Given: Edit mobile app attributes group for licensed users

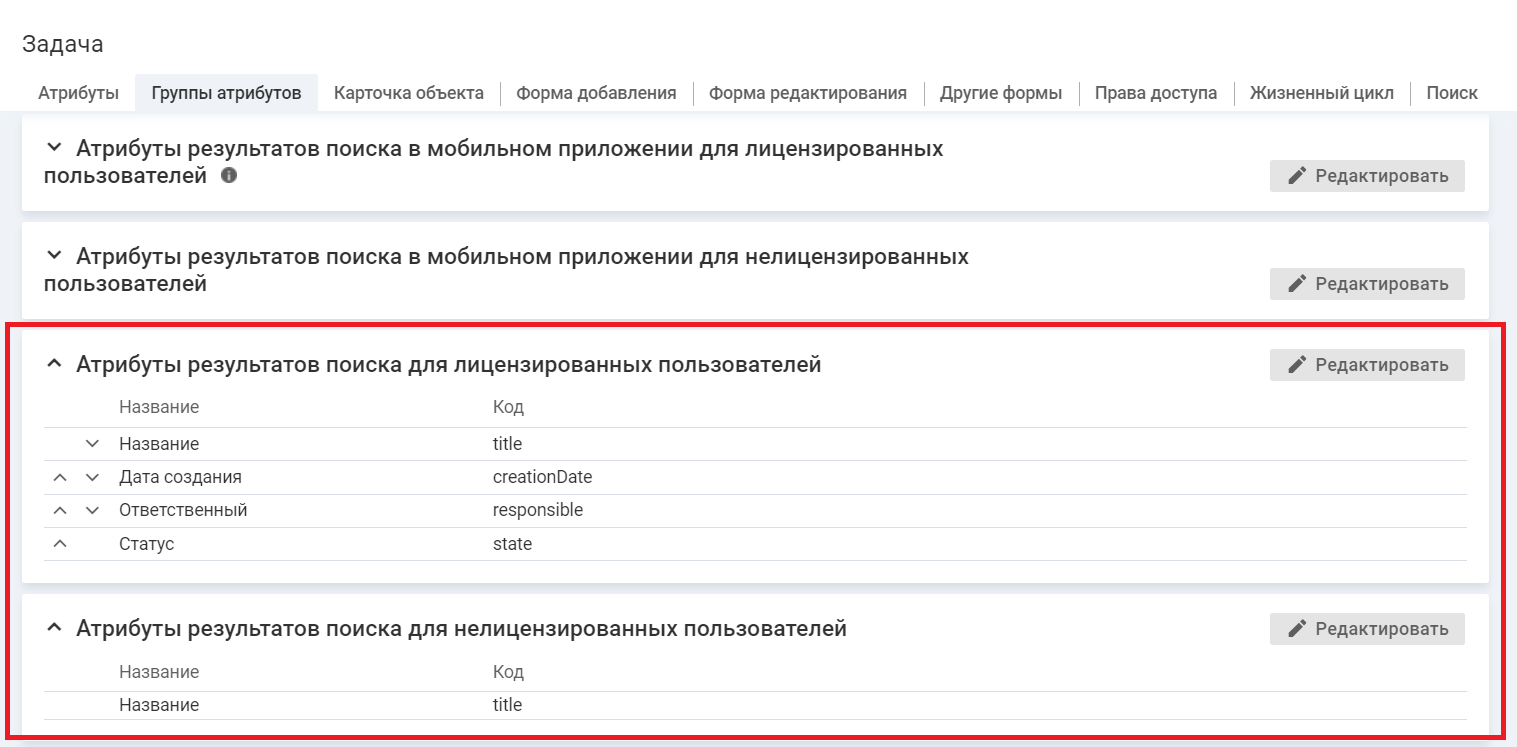Looking at the screenshot, I should pyautogui.click(x=1366, y=176).
